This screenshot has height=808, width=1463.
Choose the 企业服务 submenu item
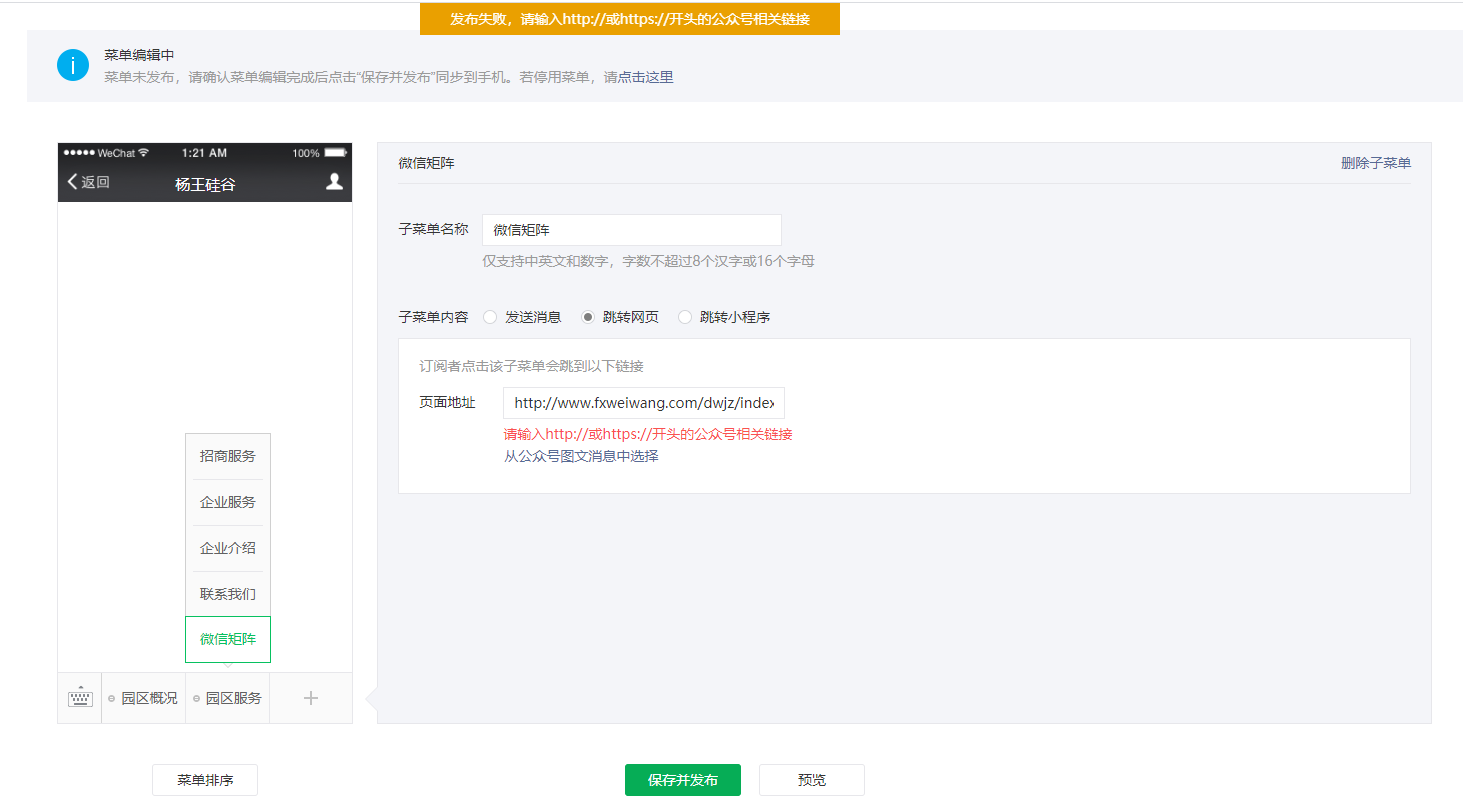pos(228,502)
